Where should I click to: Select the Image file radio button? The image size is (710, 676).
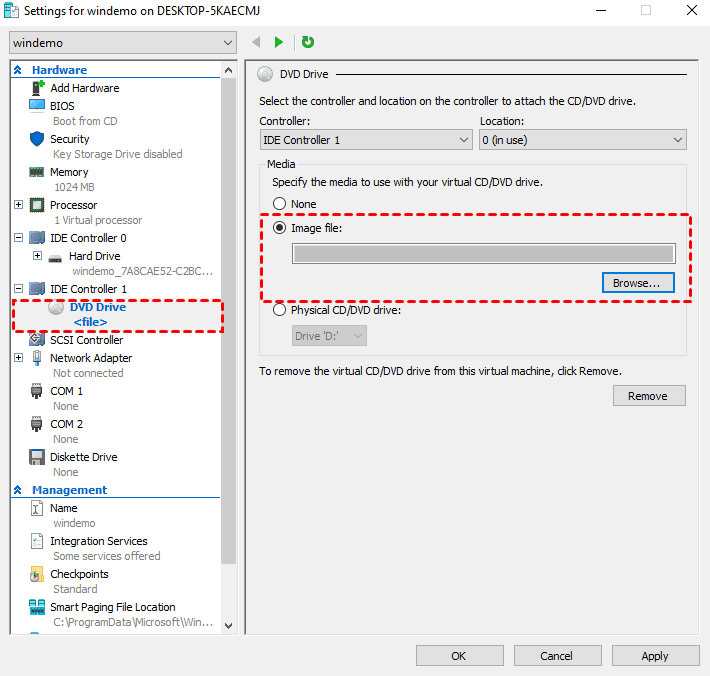(279, 228)
